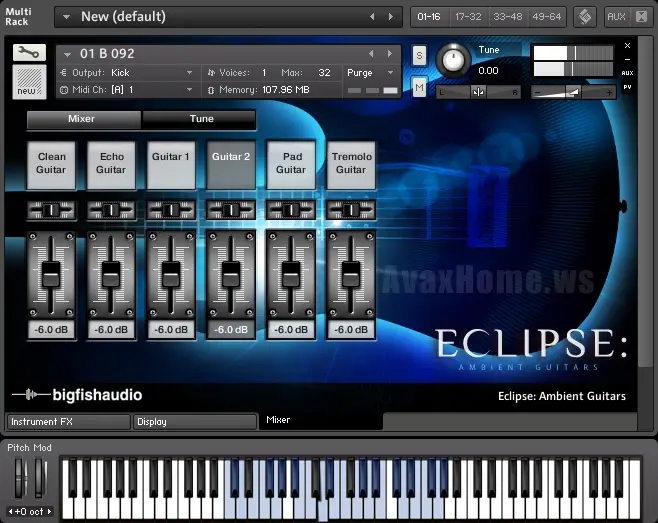Toggle the Echo Guitar layer button
Screen dimensions: 658x523
(x=111, y=165)
